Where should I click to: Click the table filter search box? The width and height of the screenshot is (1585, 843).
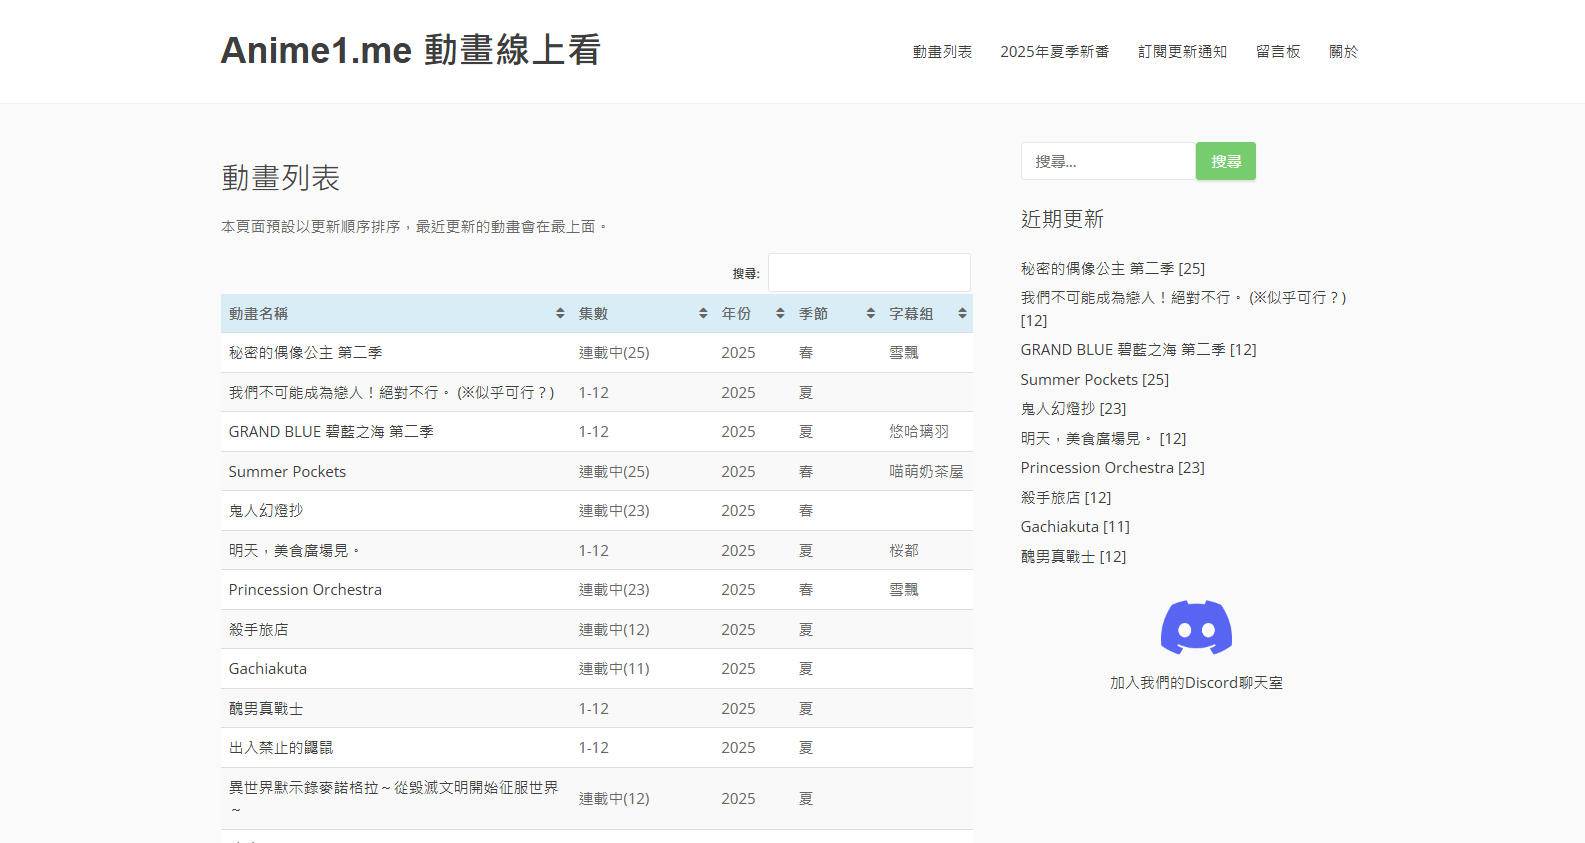pos(868,273)
